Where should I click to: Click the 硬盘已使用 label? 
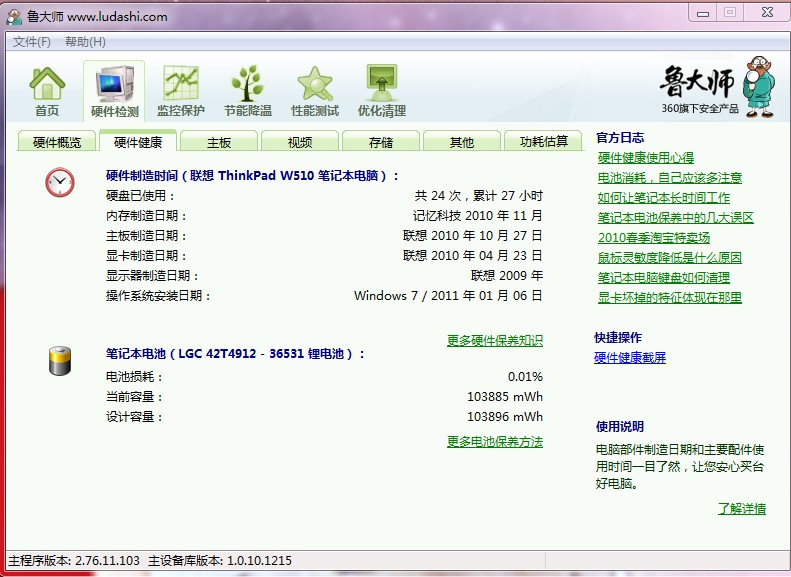[x=140, y=196]
